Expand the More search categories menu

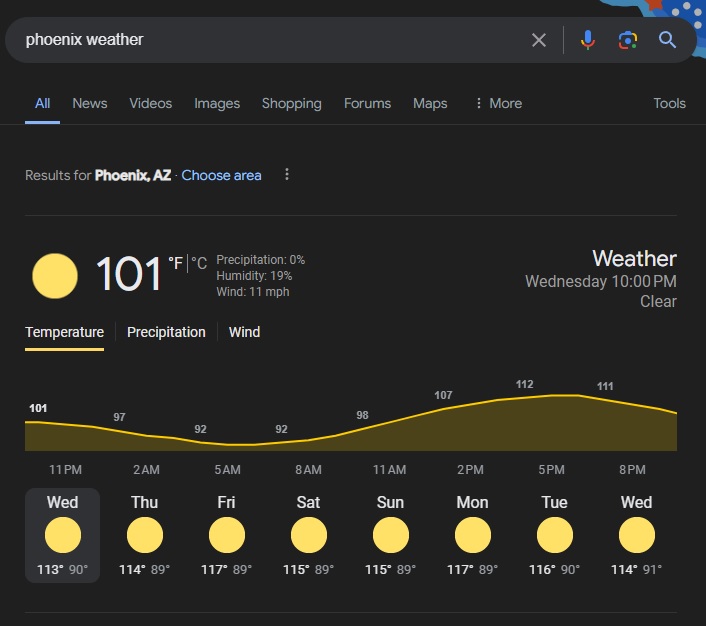(x=497, y=103)
